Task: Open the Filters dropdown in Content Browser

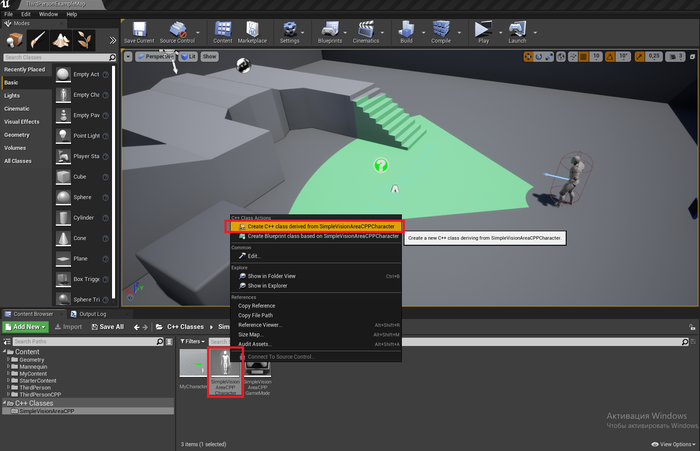Action: point(192,341)
